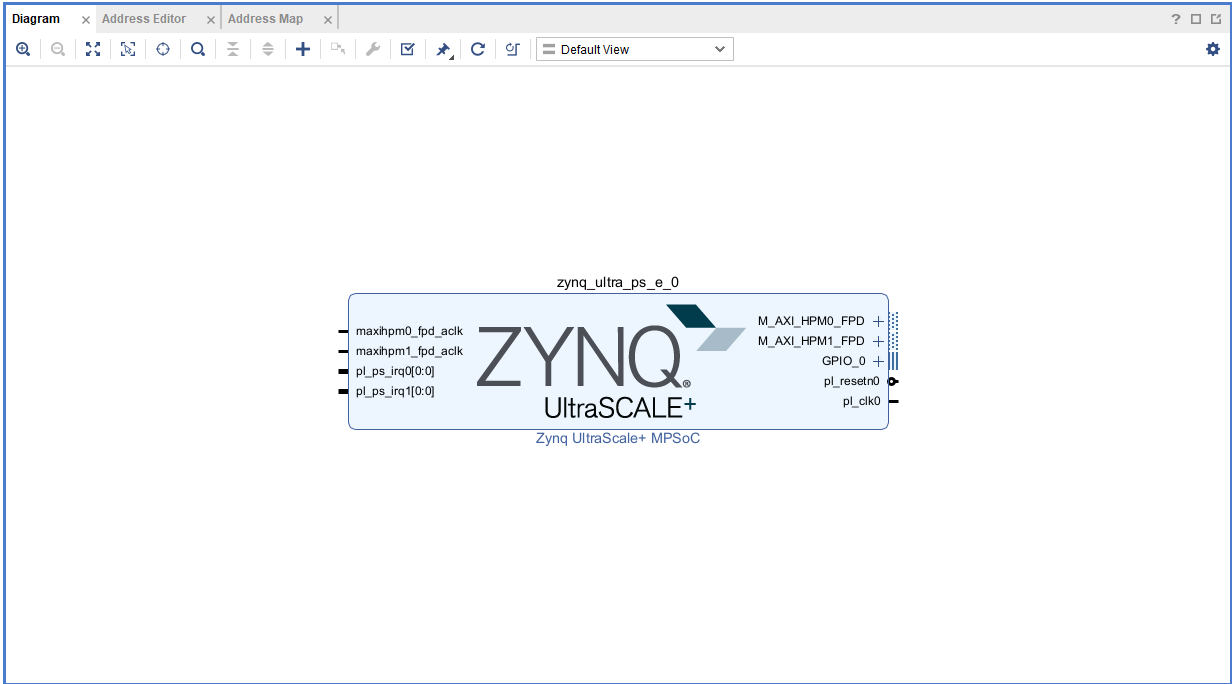
Task: Click the Regenerate Layout refresh icon
Action: pyautogui.click(x=478, y=49)
